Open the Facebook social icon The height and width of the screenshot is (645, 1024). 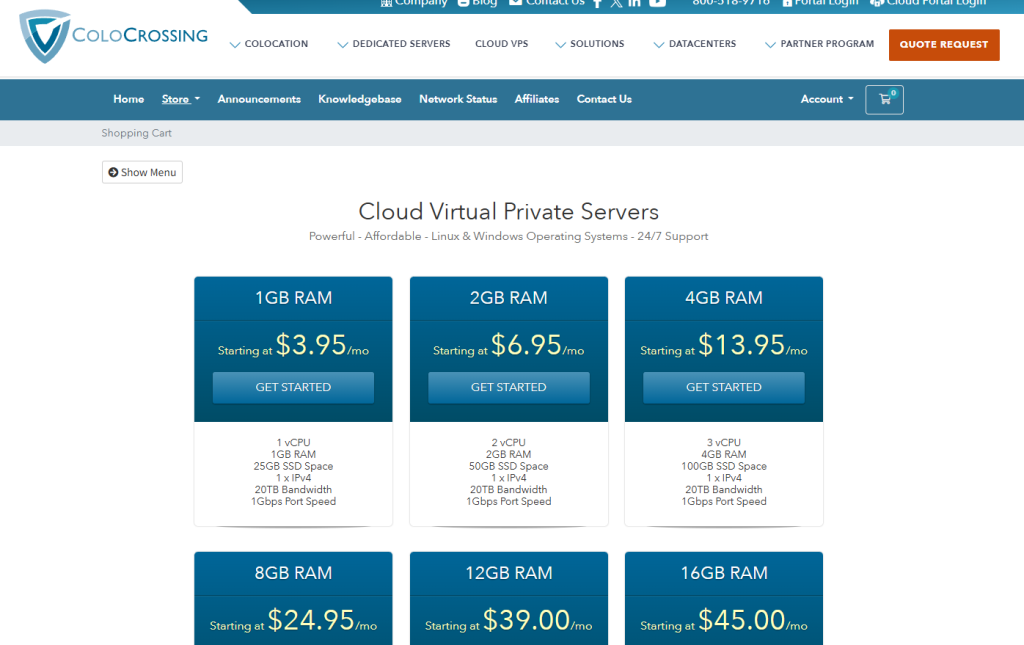coord(598,3)
